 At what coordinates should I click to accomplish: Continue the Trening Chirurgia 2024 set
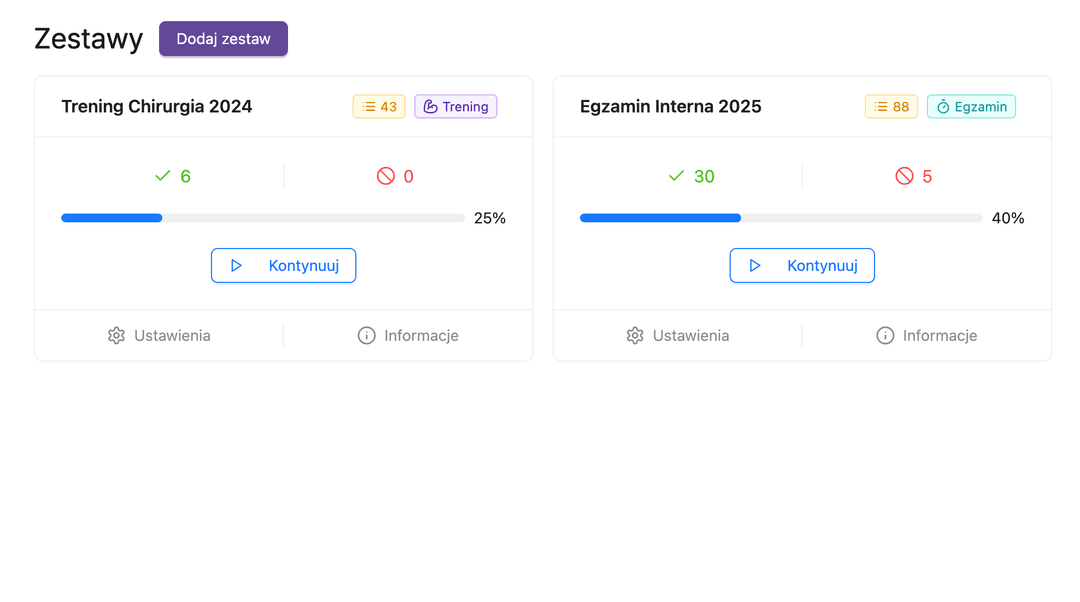(283, 265)
